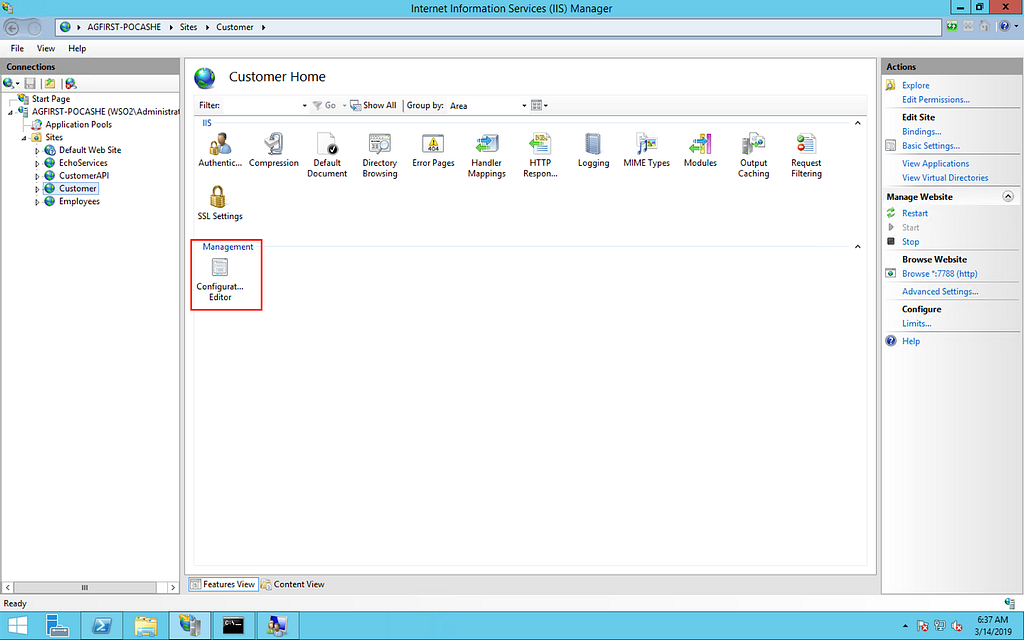The width and height of the screenshot is (1024, 640).
Task: Click the Up folder icon in Connections toolbar
Action: (x=50, y=84)
